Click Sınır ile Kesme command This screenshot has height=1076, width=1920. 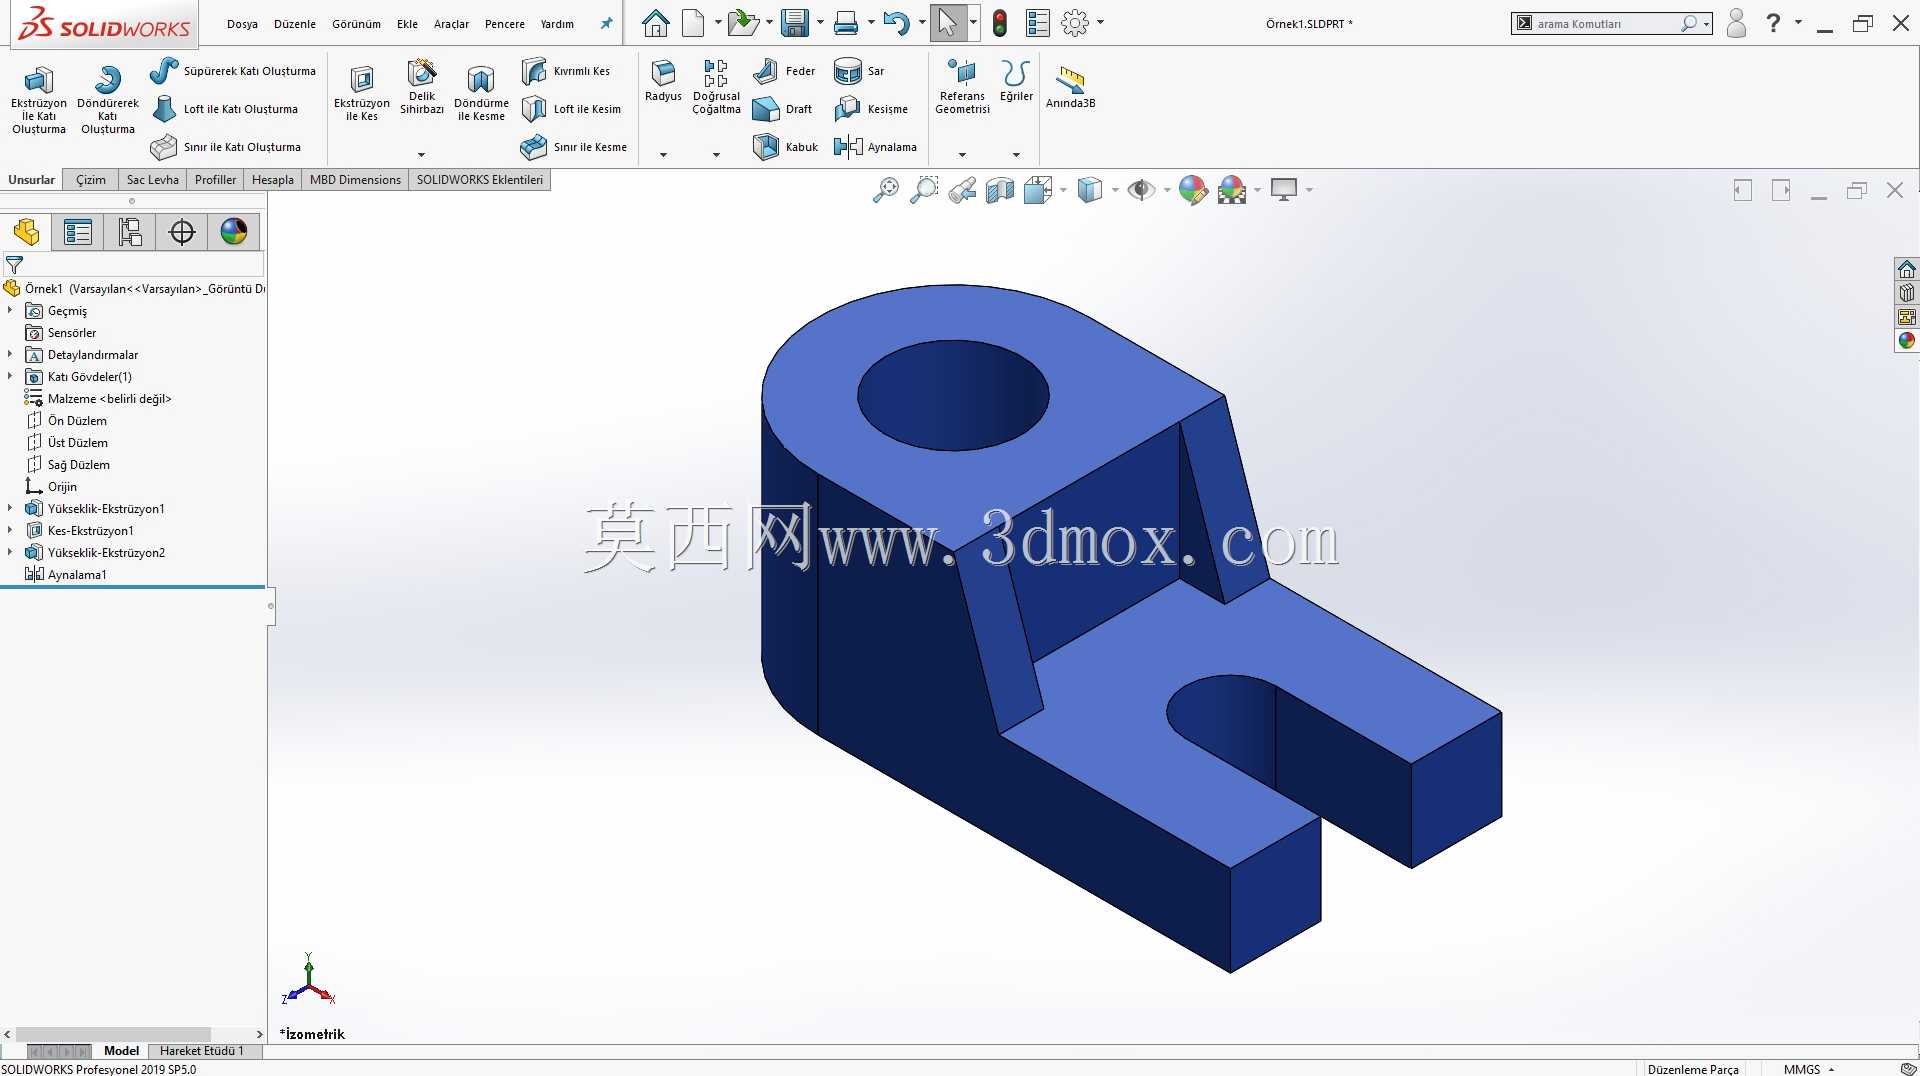(x=575, y=147)
